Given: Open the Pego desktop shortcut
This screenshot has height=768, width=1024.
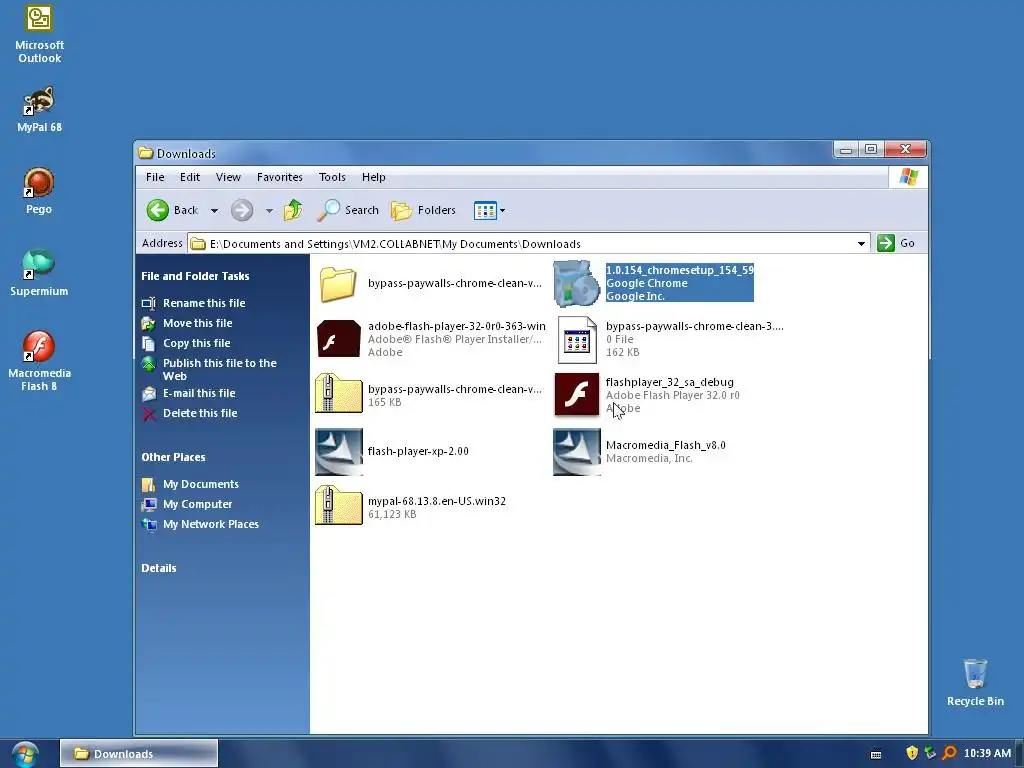Looking at the screenshot, I should pos(39,191).
